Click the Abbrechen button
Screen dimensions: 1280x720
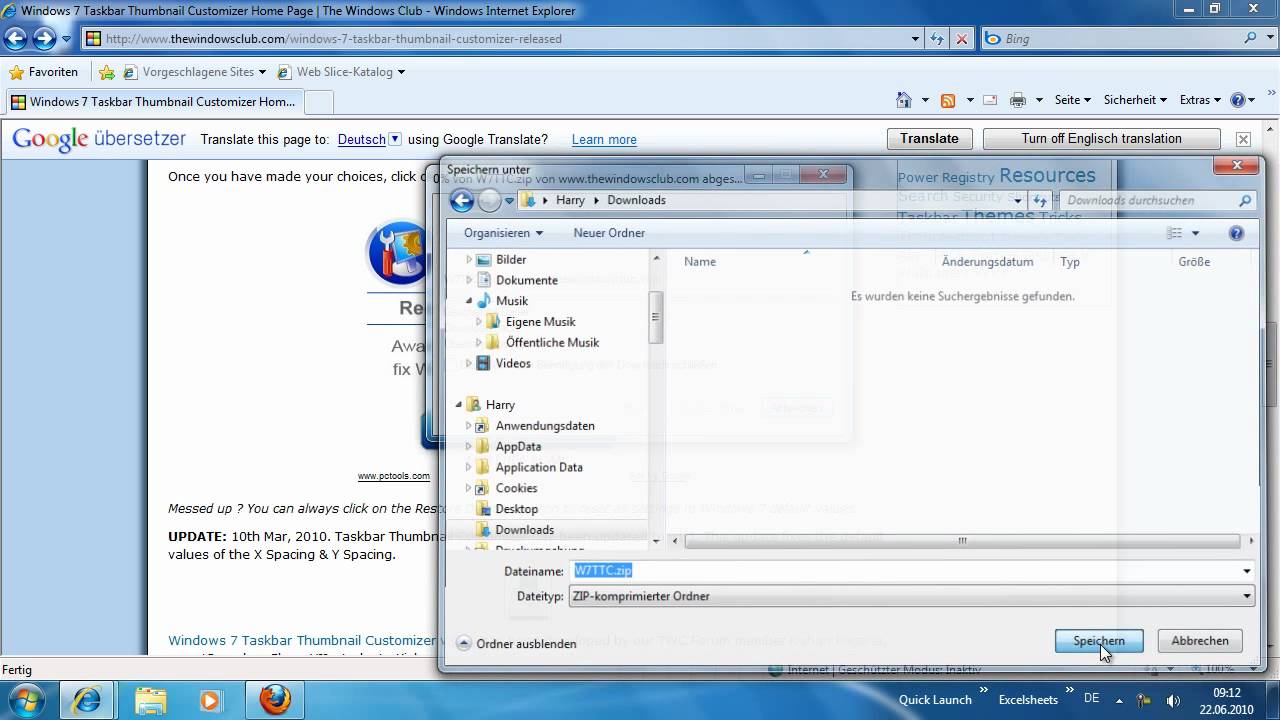[x=1200, y=641]
